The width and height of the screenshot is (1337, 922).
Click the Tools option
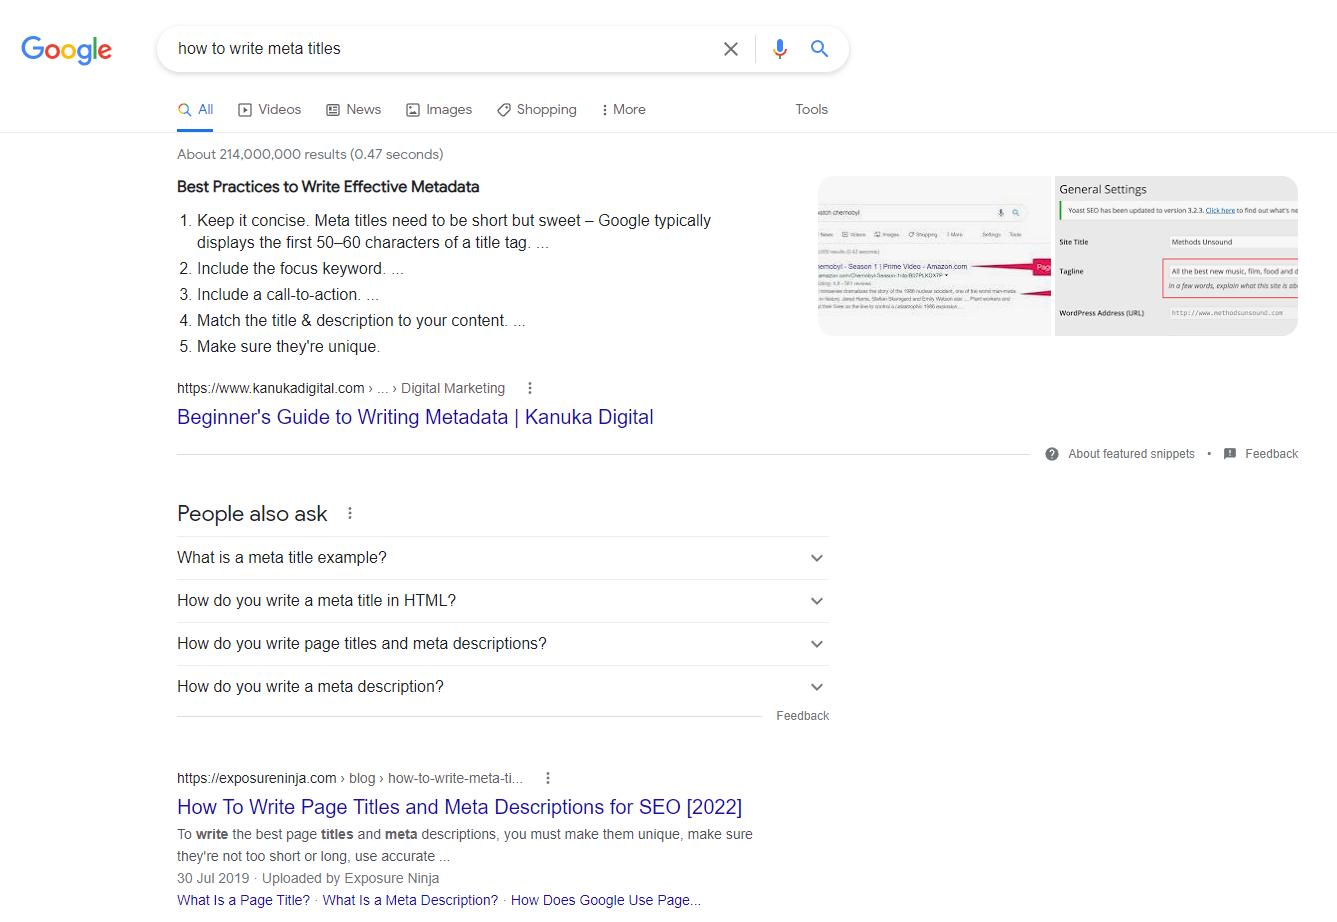point(811,109)
